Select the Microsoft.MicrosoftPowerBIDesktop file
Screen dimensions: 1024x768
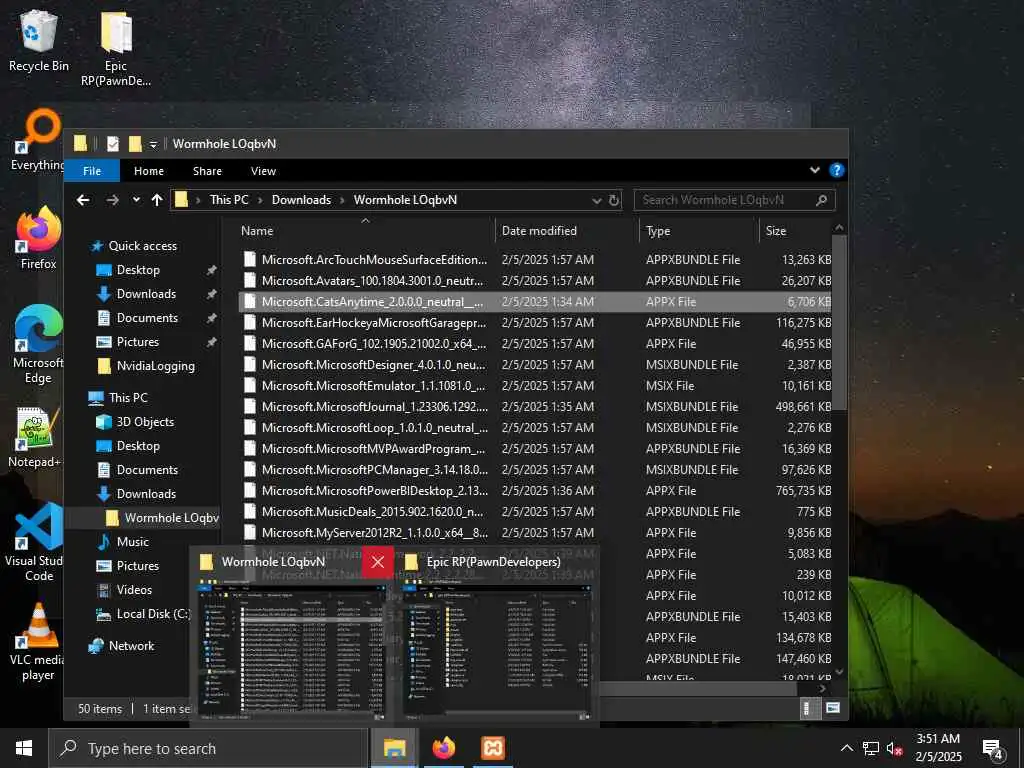(536, 490)
